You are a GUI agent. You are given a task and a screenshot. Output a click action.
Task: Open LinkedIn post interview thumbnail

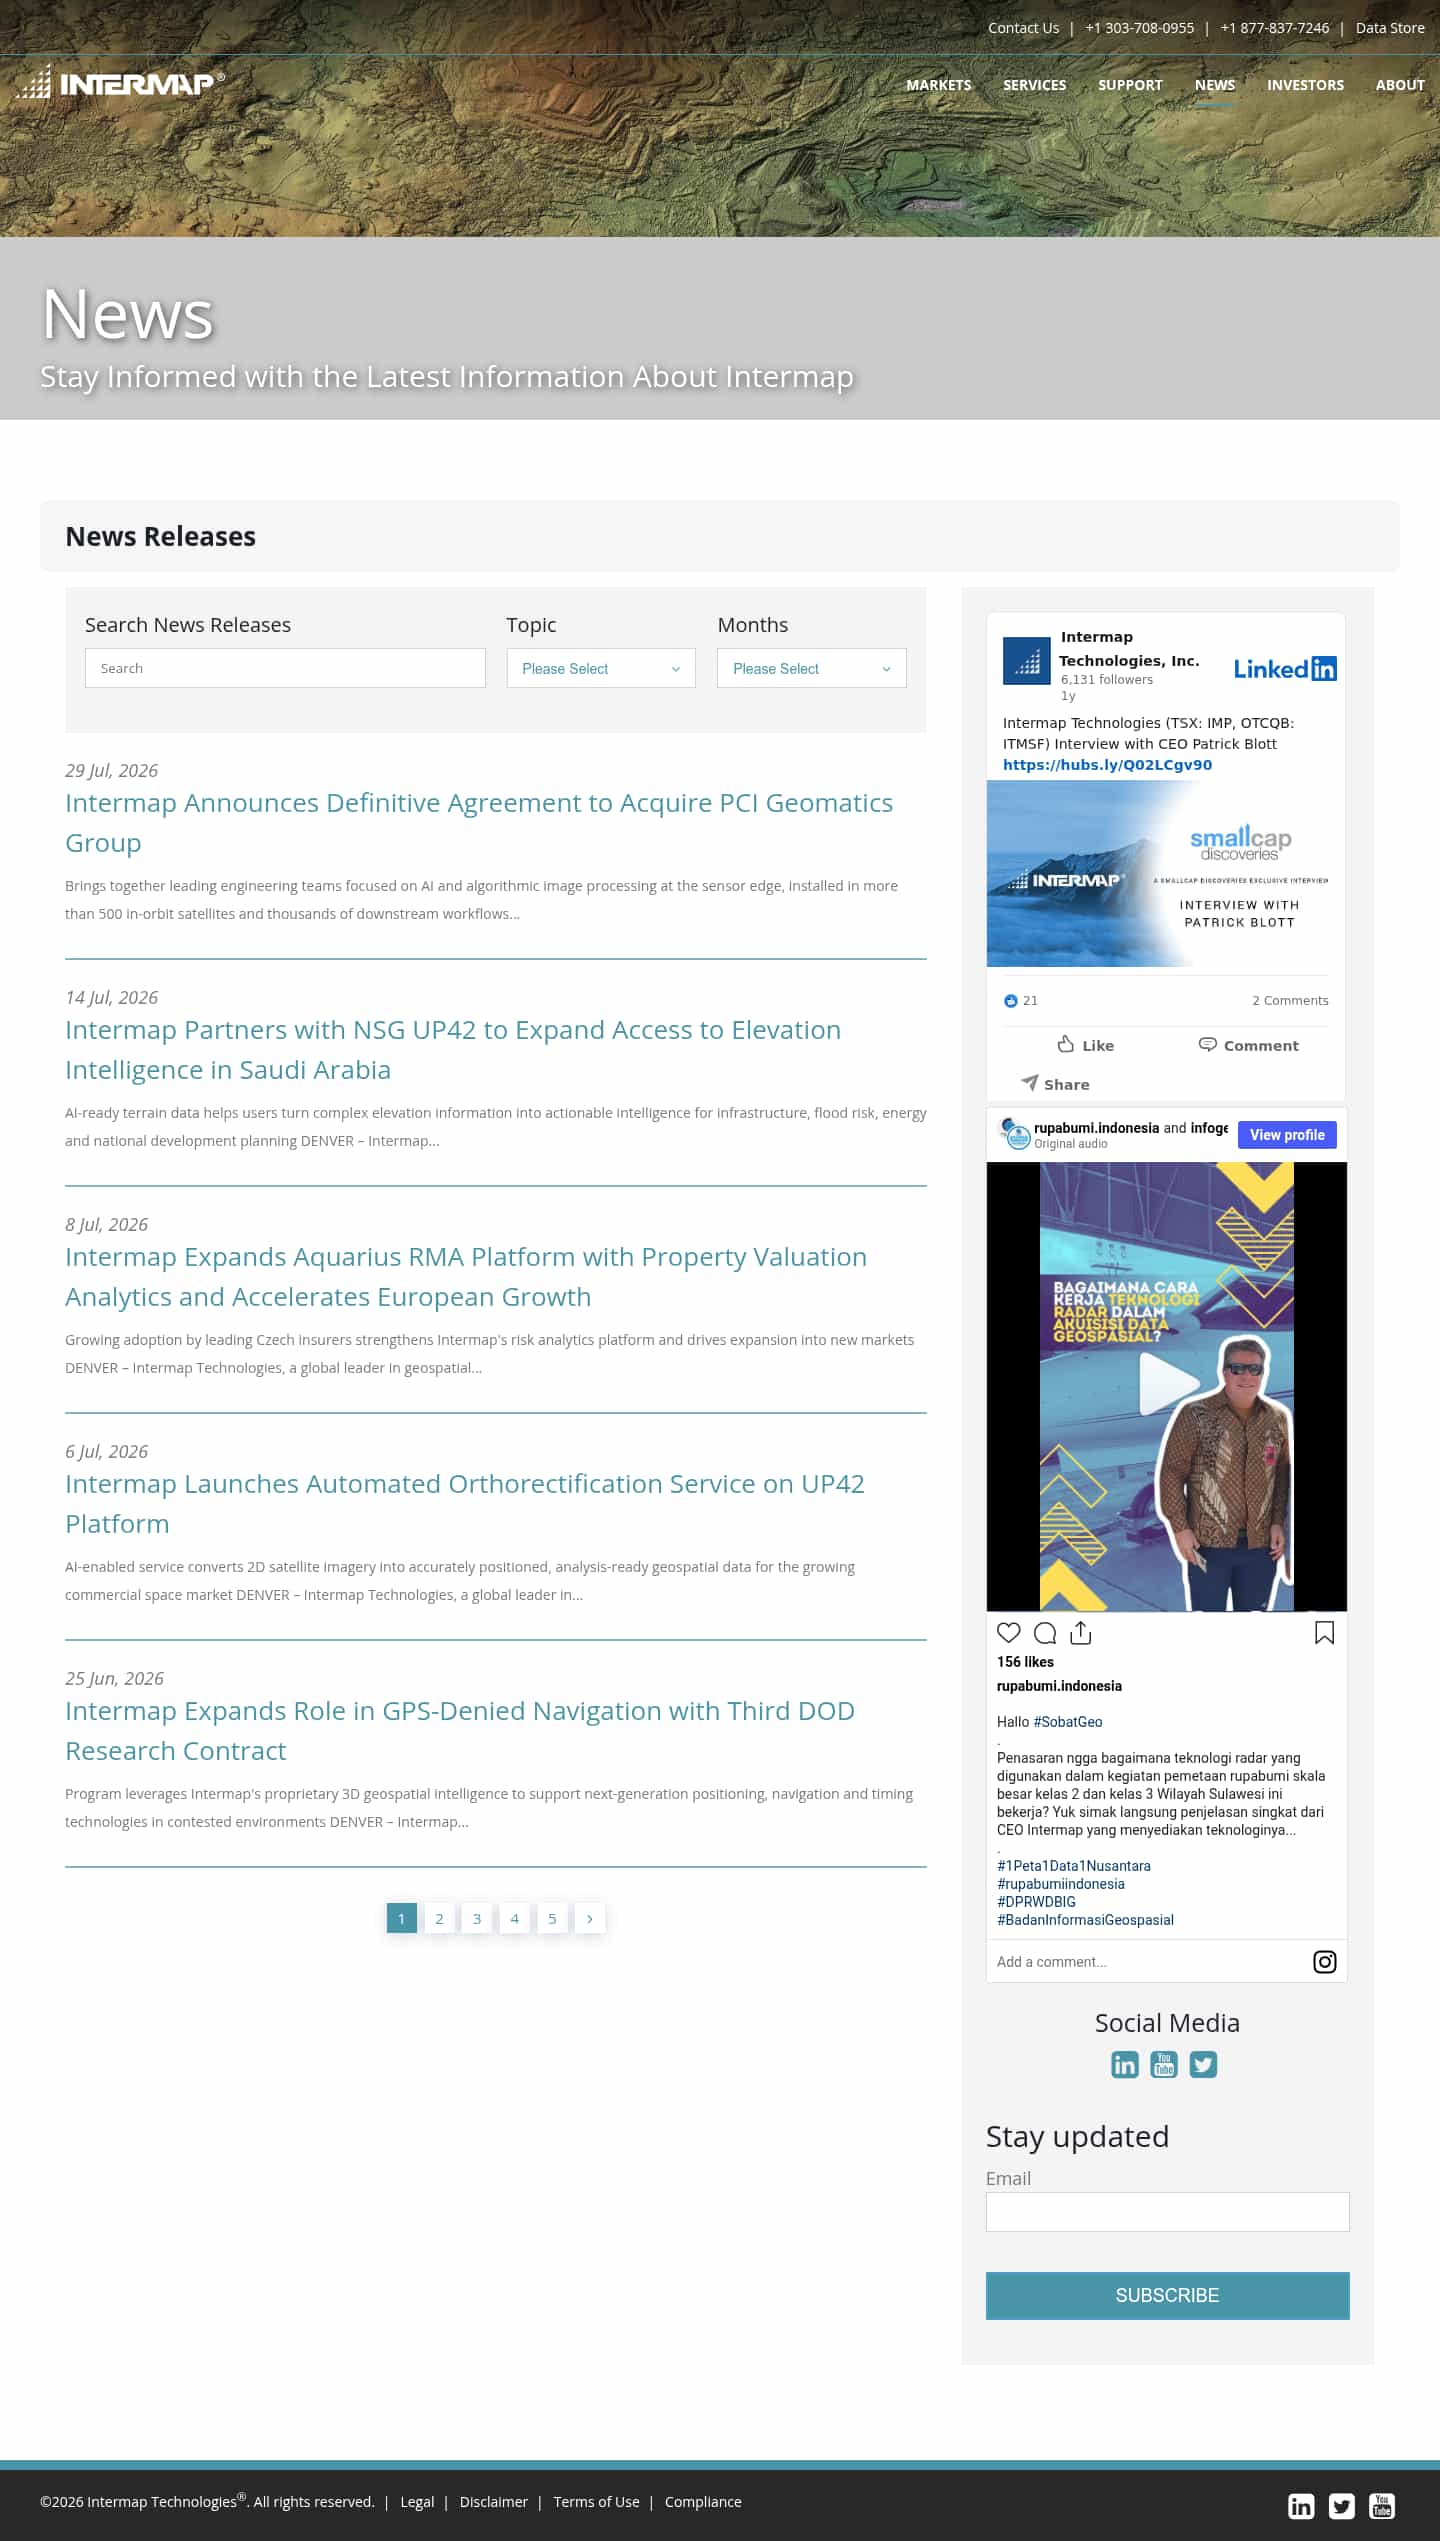coord(1166,874)
